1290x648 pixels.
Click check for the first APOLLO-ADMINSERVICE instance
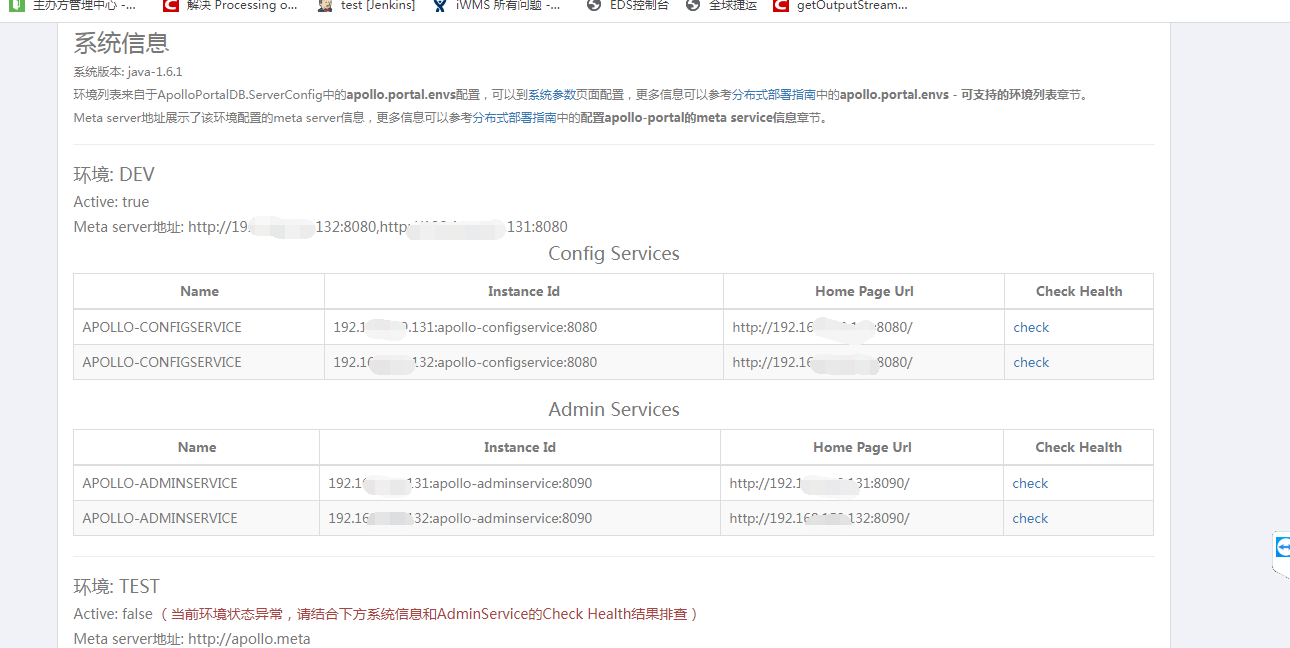click(1030, 483)
